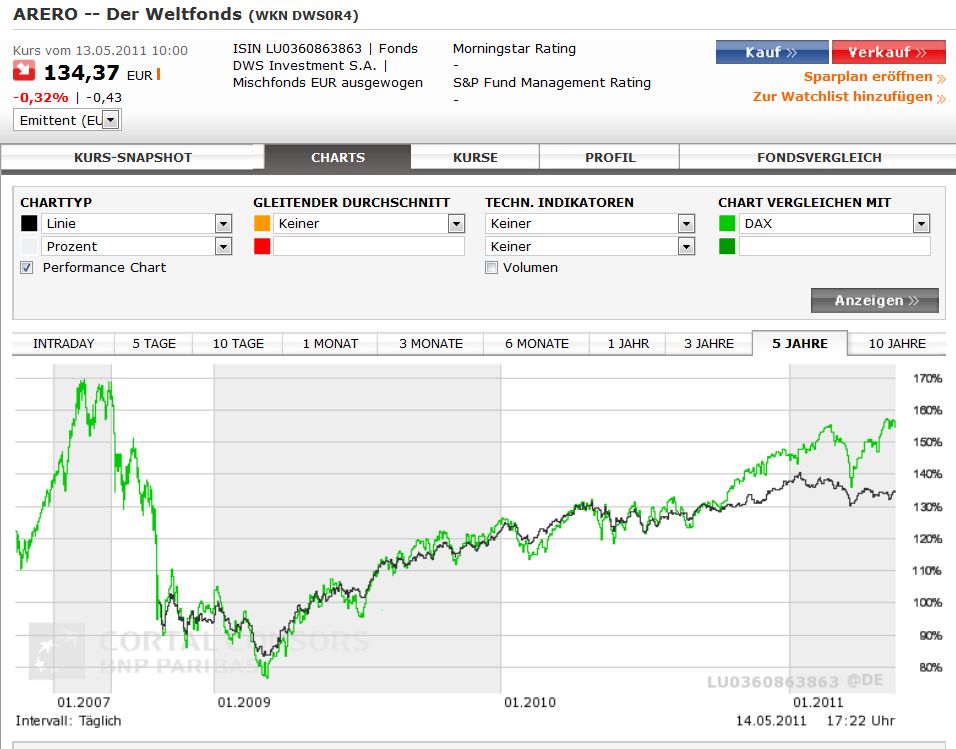Click the 01.2011 axis label on chart
Viewport: 956px width, 749px height.
[818, 702]
